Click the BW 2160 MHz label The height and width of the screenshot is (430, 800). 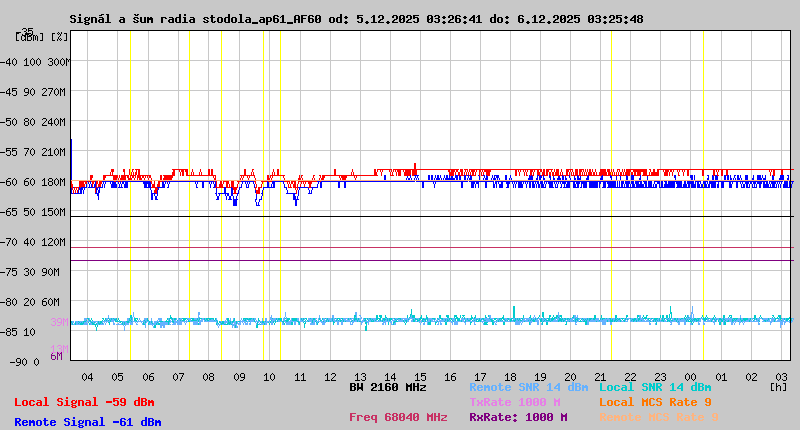(388, 387)
